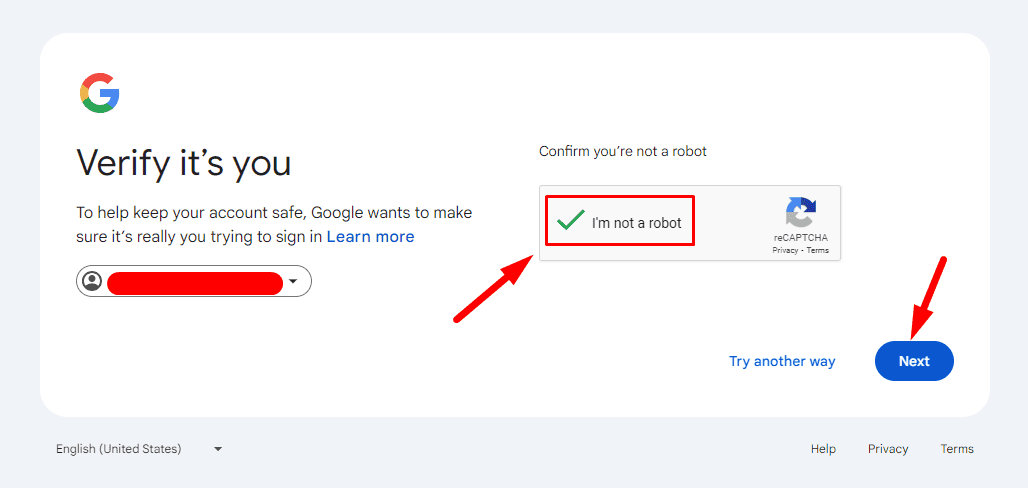The height and width of the screenshot is (488, 1028).
Task: Open reCAPTCHA Terms link in the widget
Action: pyautogui.click(x=818, y=250)
